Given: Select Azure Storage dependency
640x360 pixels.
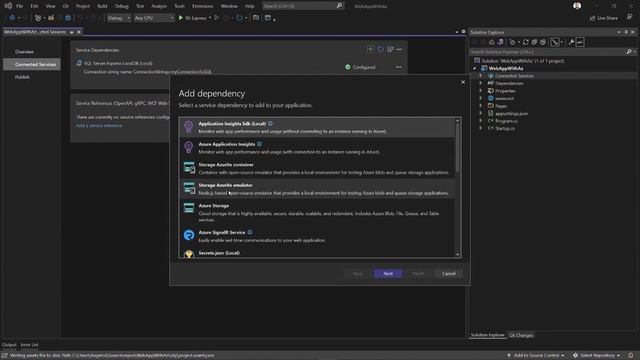Looking at the screenshot, I should click(x=317, y=212).
